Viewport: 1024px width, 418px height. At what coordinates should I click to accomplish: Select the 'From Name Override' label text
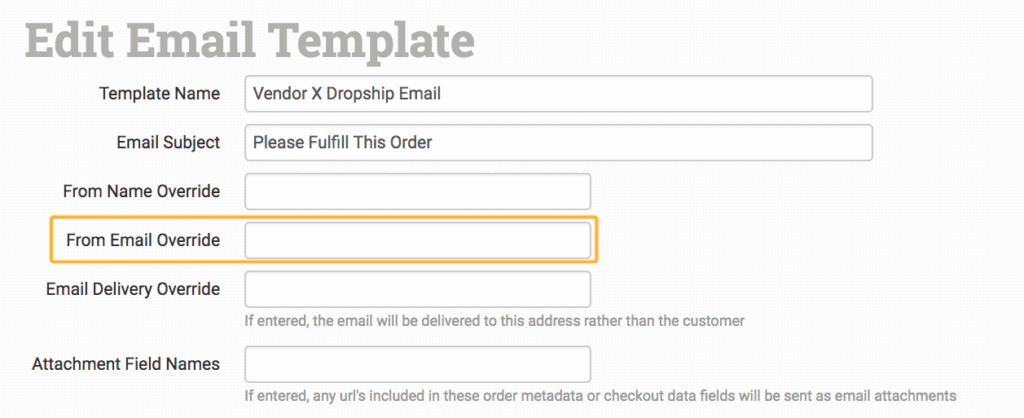click(141, 191)
